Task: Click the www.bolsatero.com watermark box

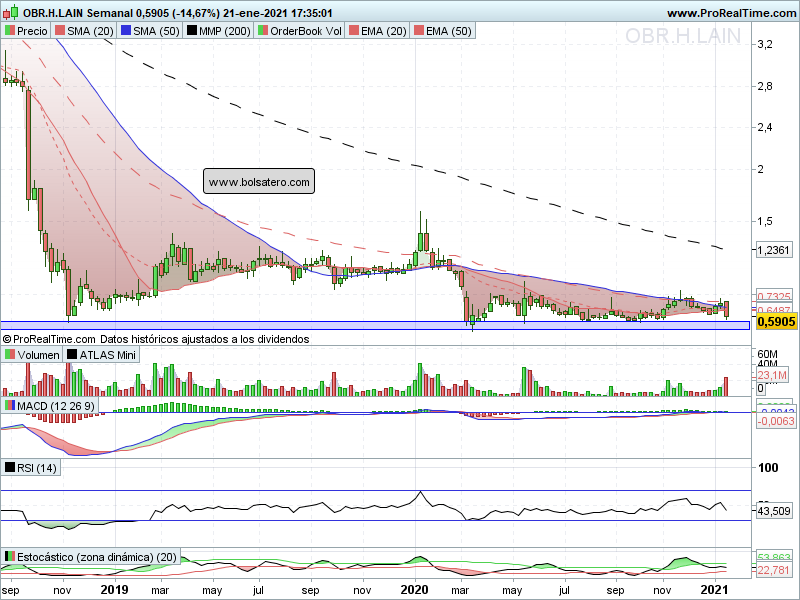Action: point(259,182)
